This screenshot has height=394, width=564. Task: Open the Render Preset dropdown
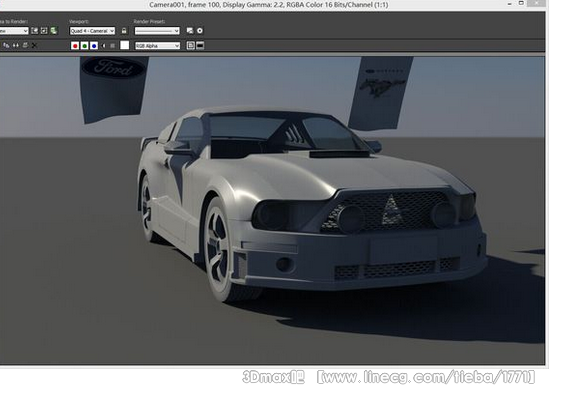[157, 31]
